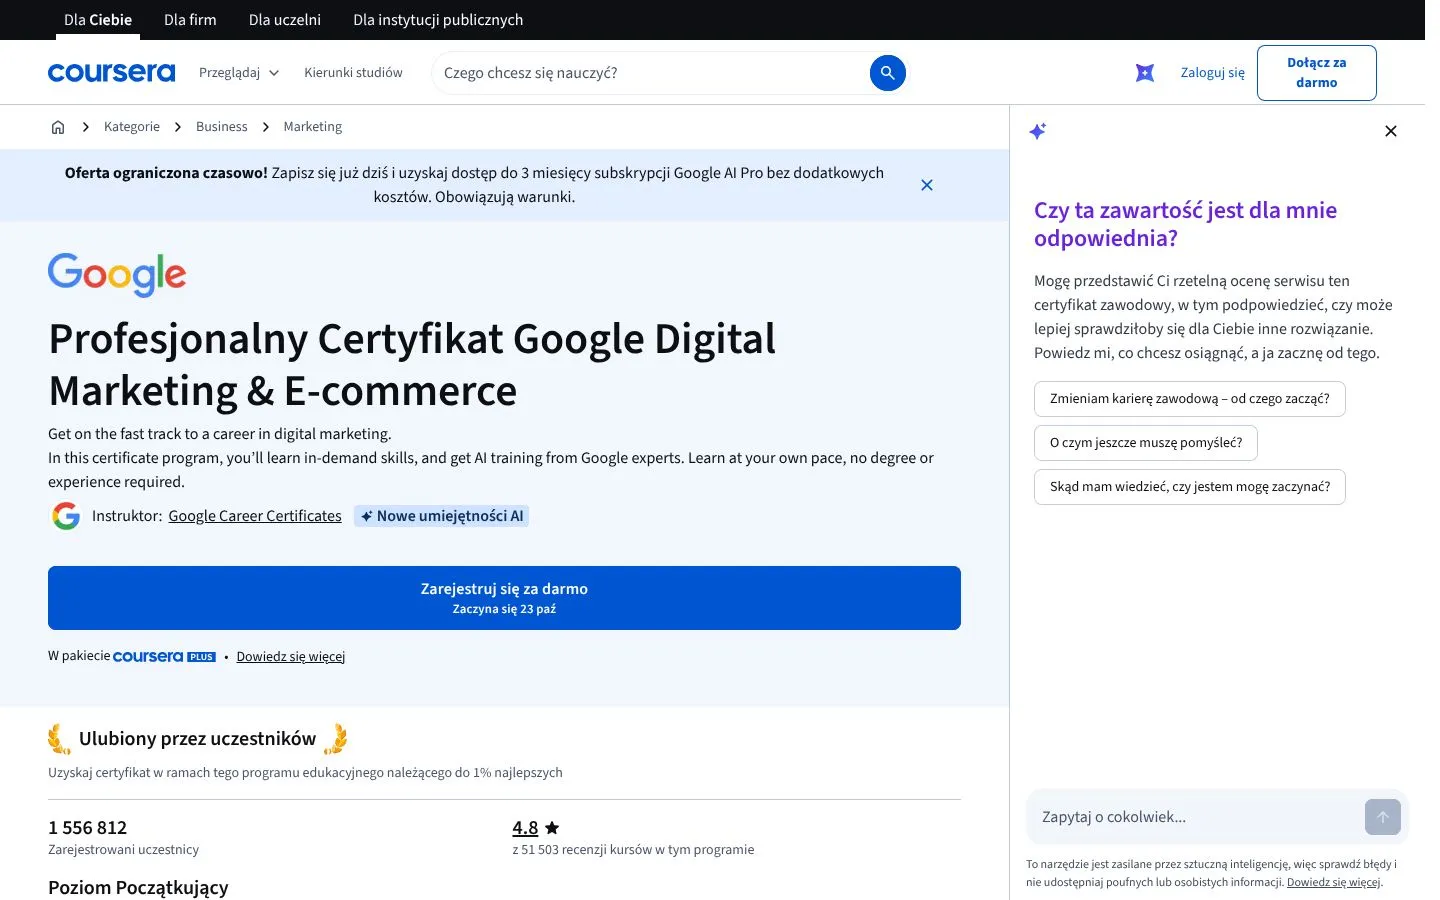Click Zarejestruj się za darmo button
The image size is (1440, 900).
click(x=504, y=598)
